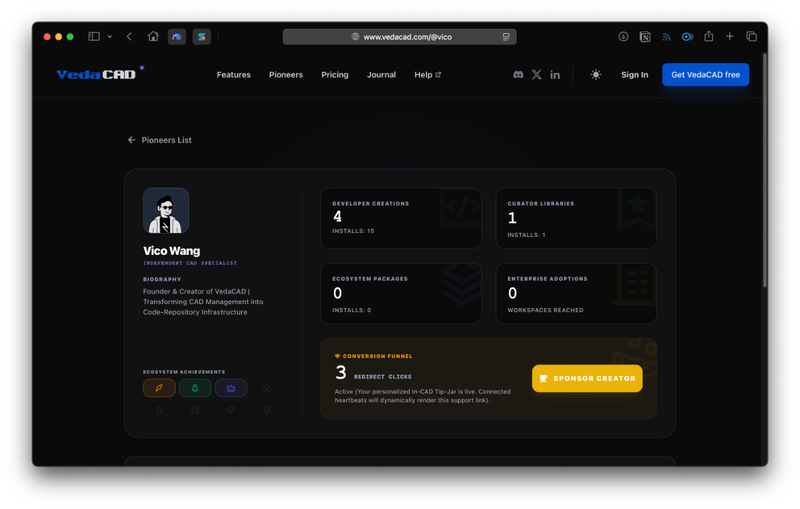Open the Discord icon link
Screen dimensions: 800x509
(x=518, y=74)
